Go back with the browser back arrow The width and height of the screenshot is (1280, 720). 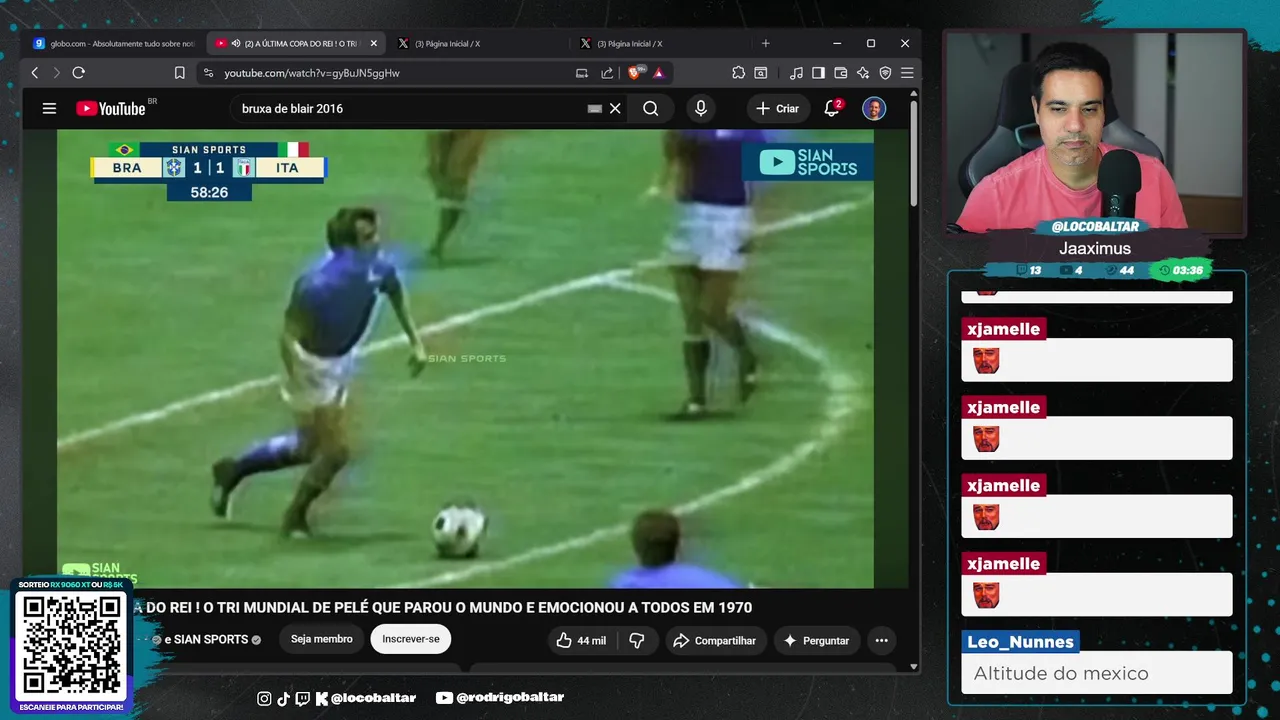pos(35,73)
